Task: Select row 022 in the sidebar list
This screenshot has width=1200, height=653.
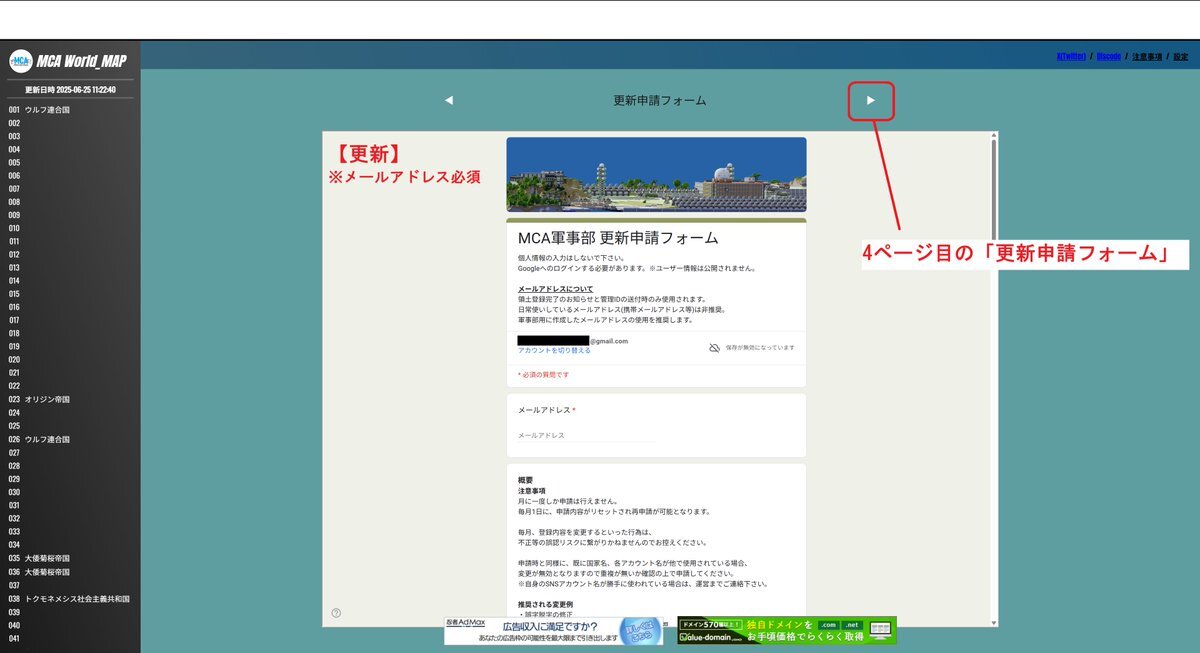Action: click(x=70, y=386)
